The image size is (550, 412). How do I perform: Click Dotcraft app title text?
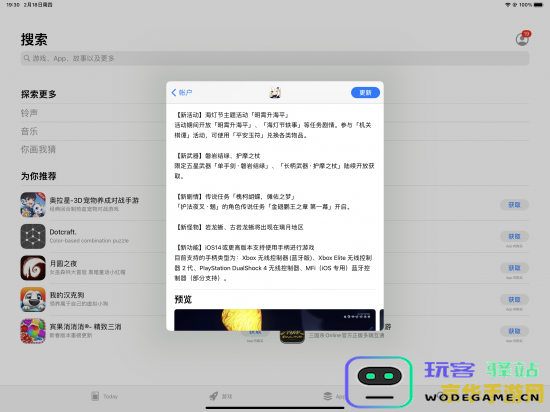pos(63,232)
